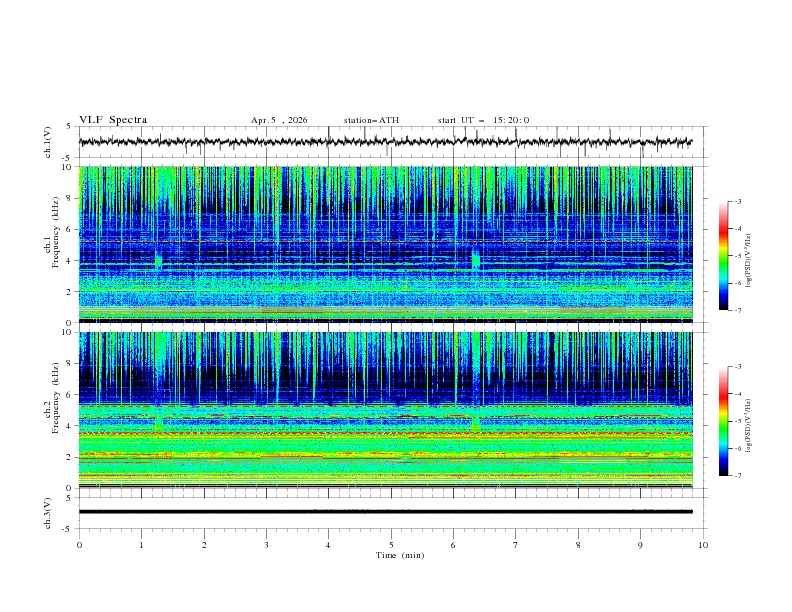
Task: Click the ch.1 voltage waveform trace
Action: (x=385, y=142)
